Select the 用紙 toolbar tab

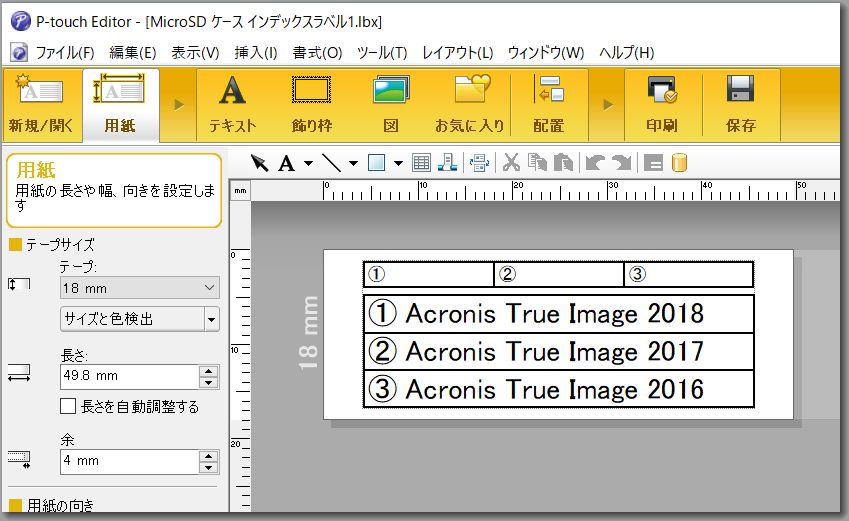click(x=120, y=105)
